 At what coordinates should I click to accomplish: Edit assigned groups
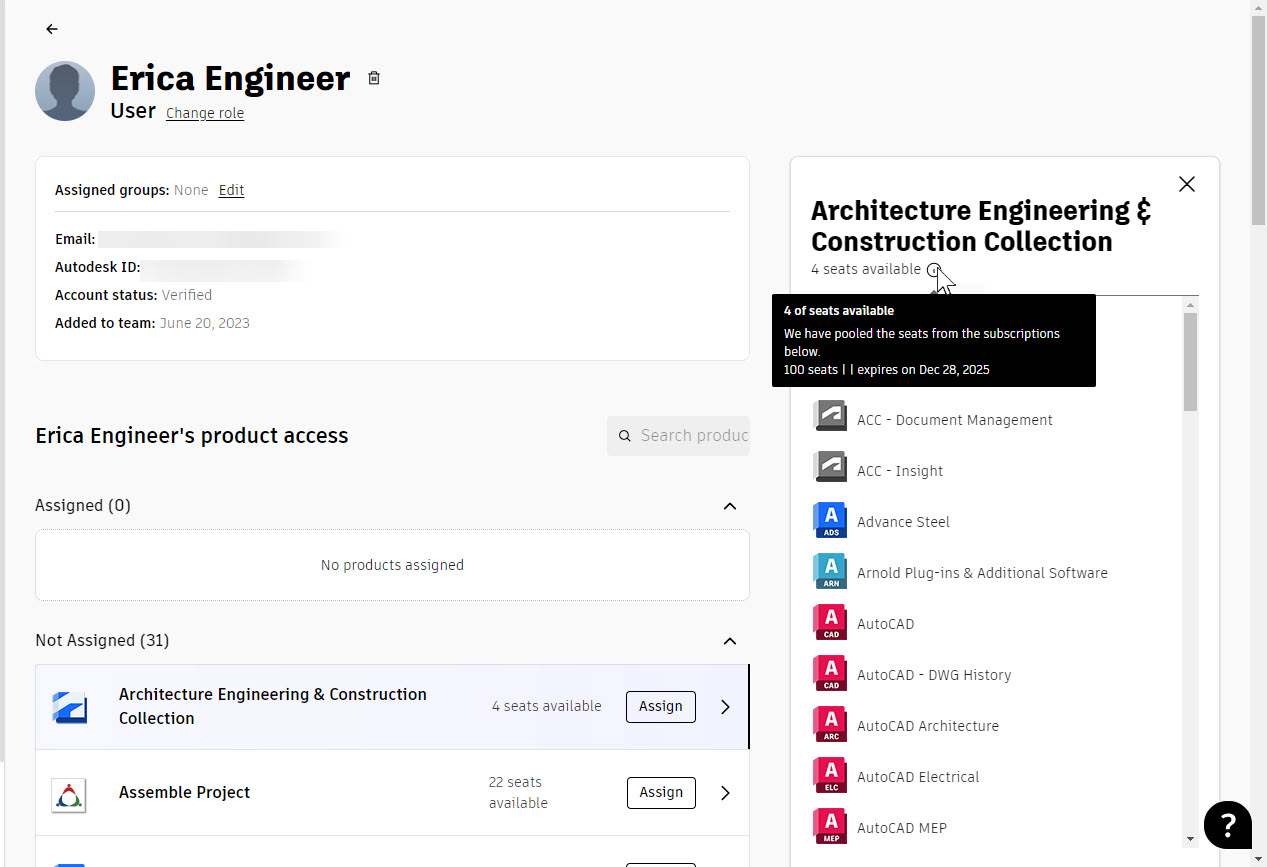tap(231, 190)
